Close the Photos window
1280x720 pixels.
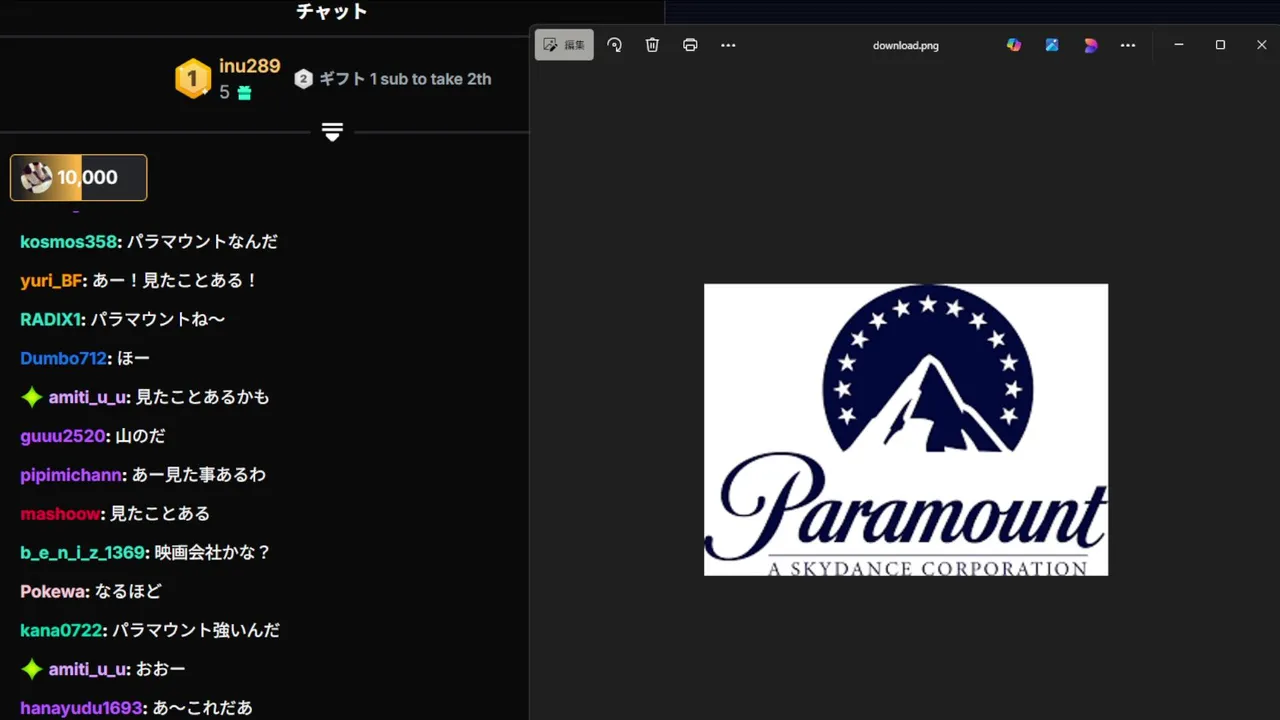tap(1261, 45)
